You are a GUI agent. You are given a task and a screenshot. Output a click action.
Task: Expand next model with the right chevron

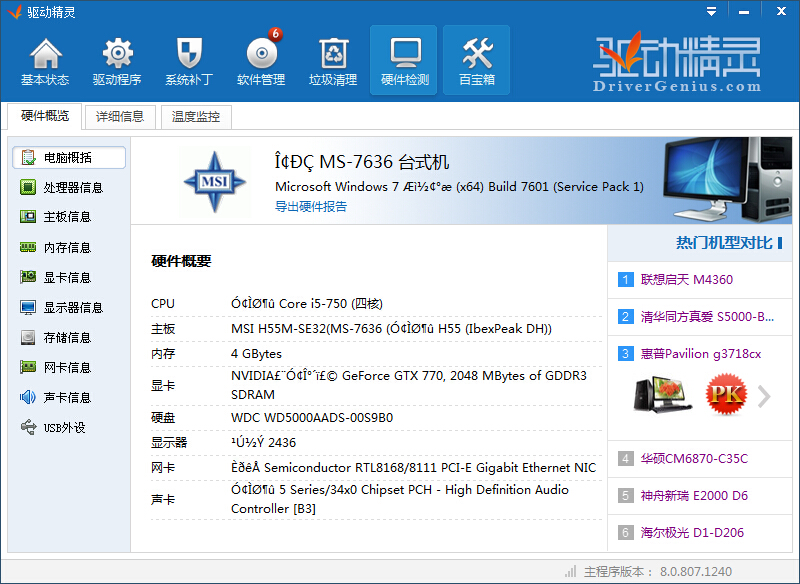764,396
